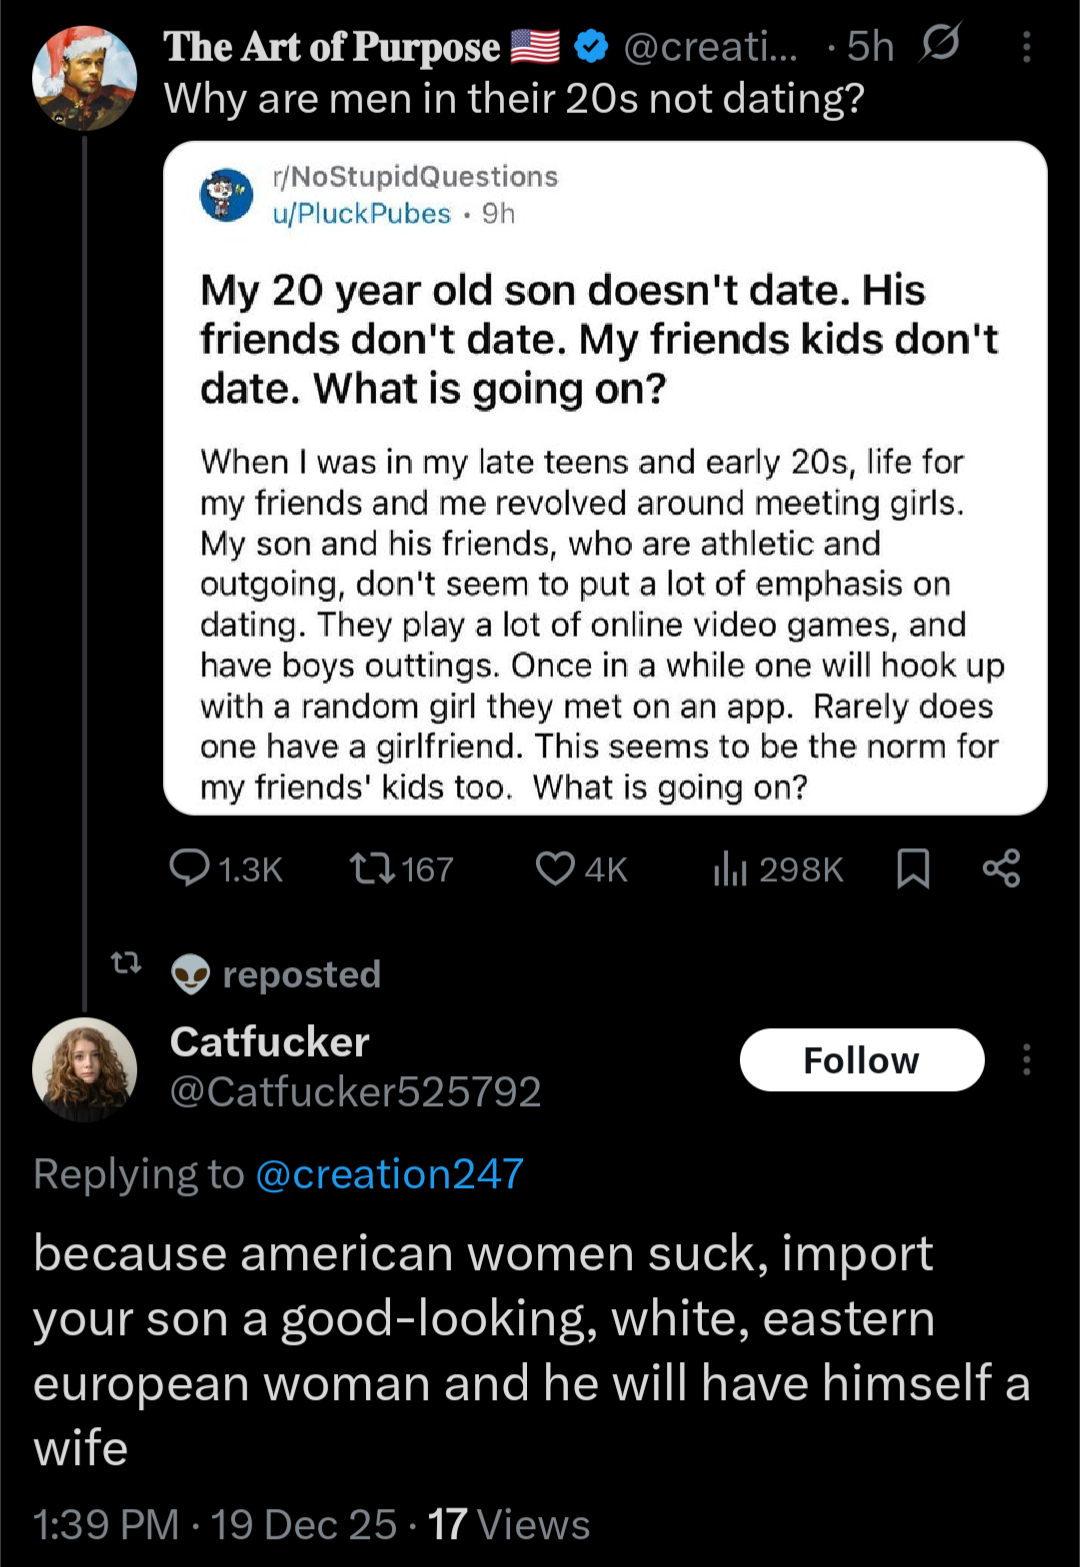1080x1567 pixels.
Task: Open the @creation247 mention link
Action: pos(390,1174)
